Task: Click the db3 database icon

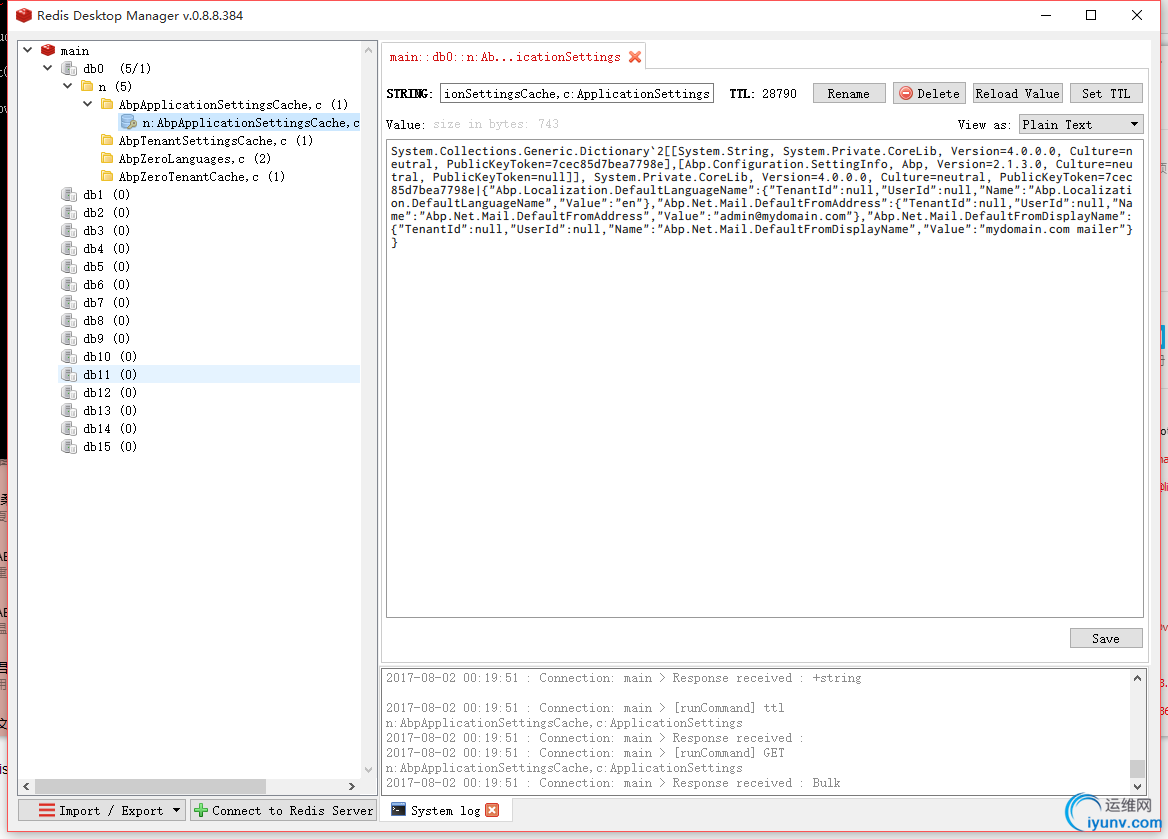Action: pyautogui.click(x=69, y=230)
